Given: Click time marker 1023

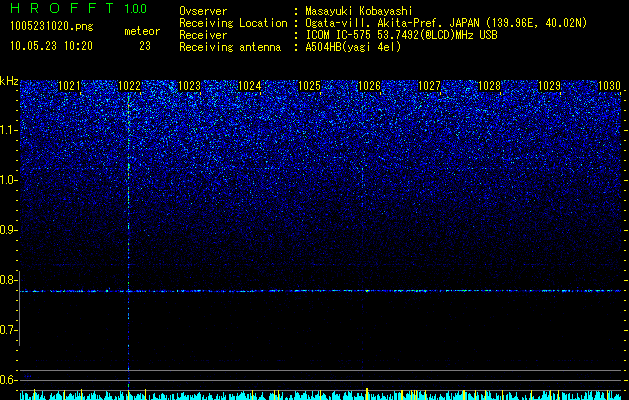Looking at the screenshot, I should (x=189, y=86).
